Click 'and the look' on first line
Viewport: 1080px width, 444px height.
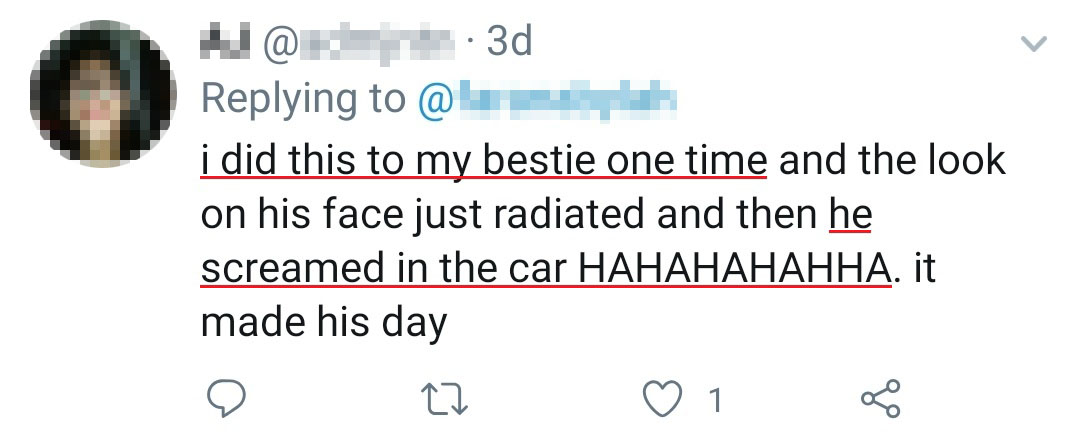tap(890, 161)
